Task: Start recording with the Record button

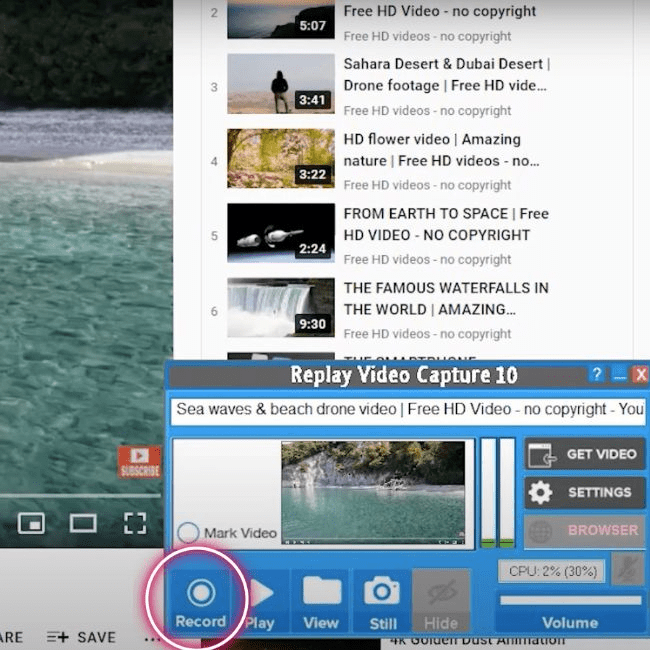Action: tap(201, 602)
